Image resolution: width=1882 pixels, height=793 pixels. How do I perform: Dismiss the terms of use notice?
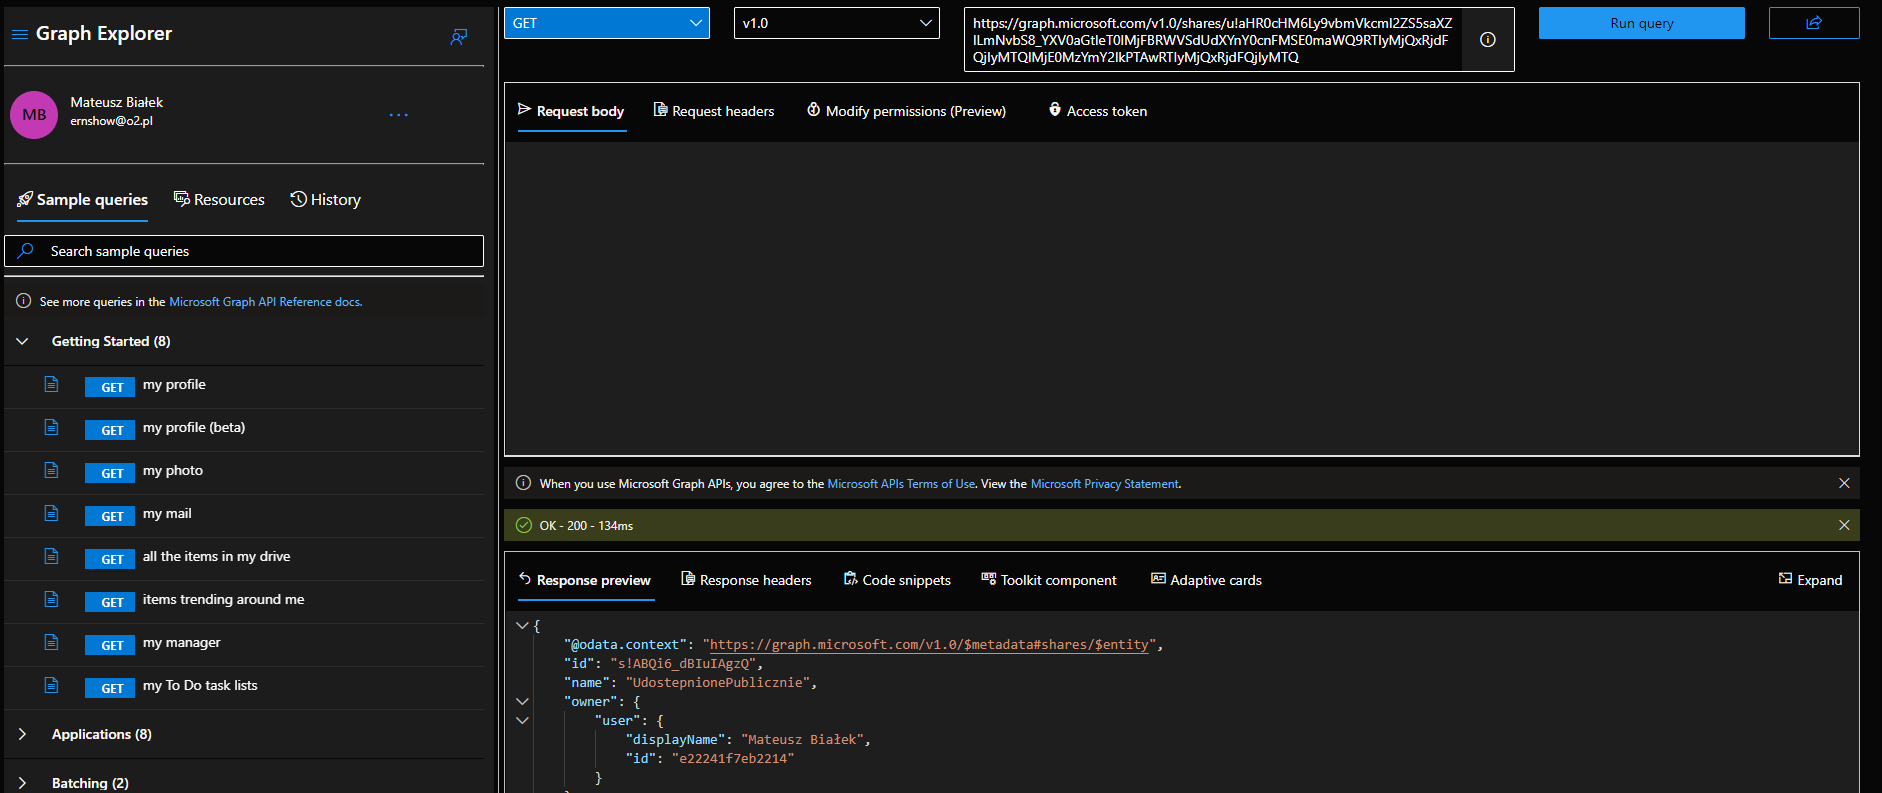(x=1844, y=483)
